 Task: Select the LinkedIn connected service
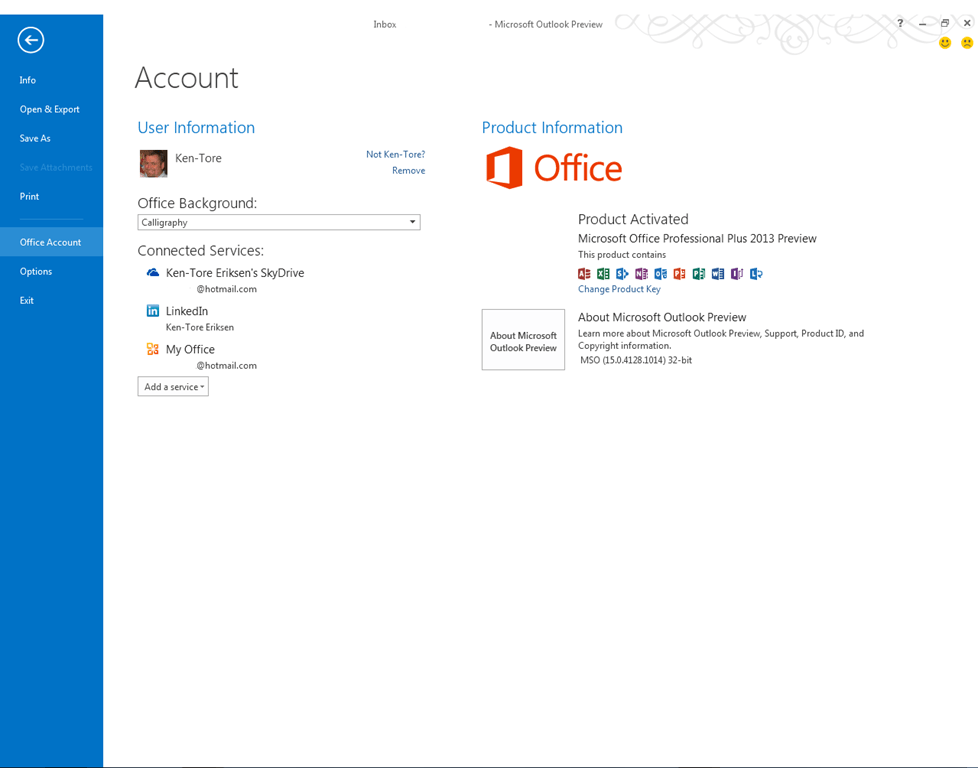(187, 311)
